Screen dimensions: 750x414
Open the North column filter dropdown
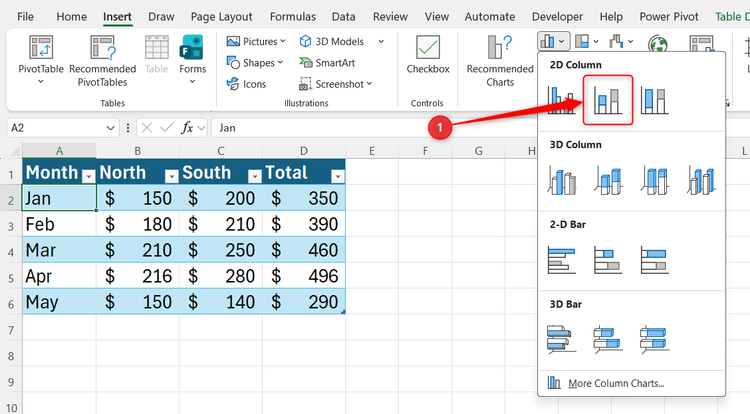(x=171, y=176)
